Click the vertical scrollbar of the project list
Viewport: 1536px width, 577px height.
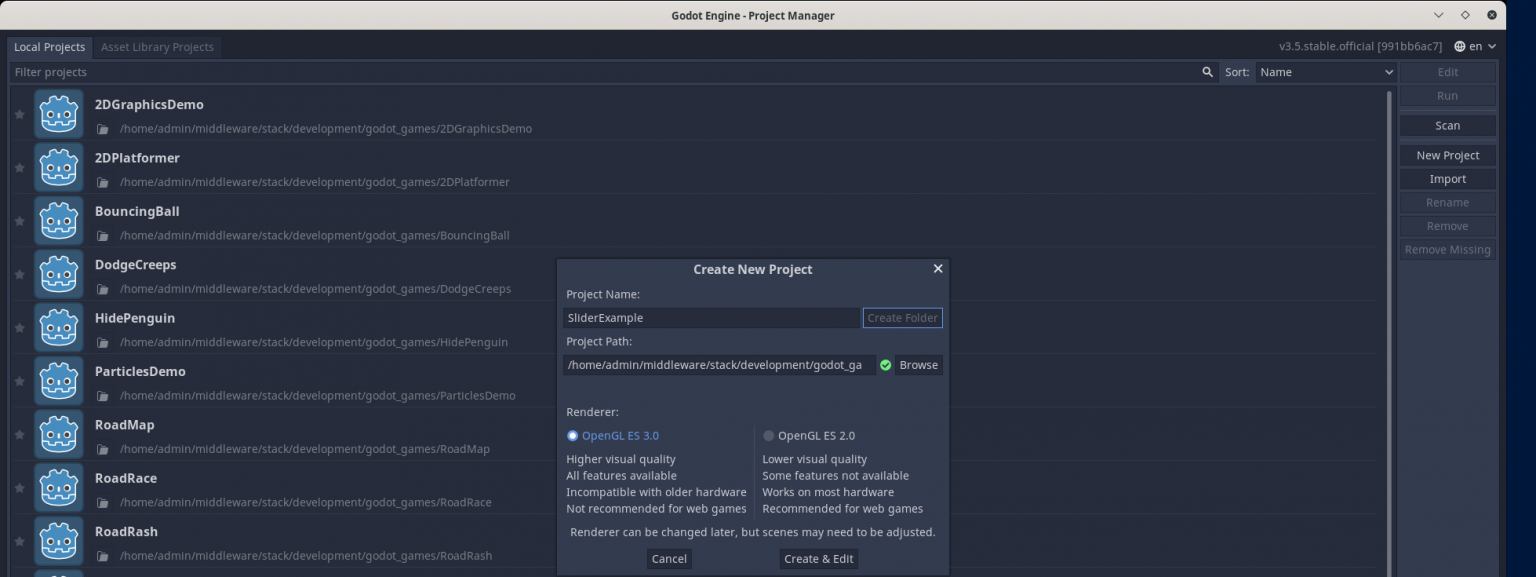click(1389, 300)
